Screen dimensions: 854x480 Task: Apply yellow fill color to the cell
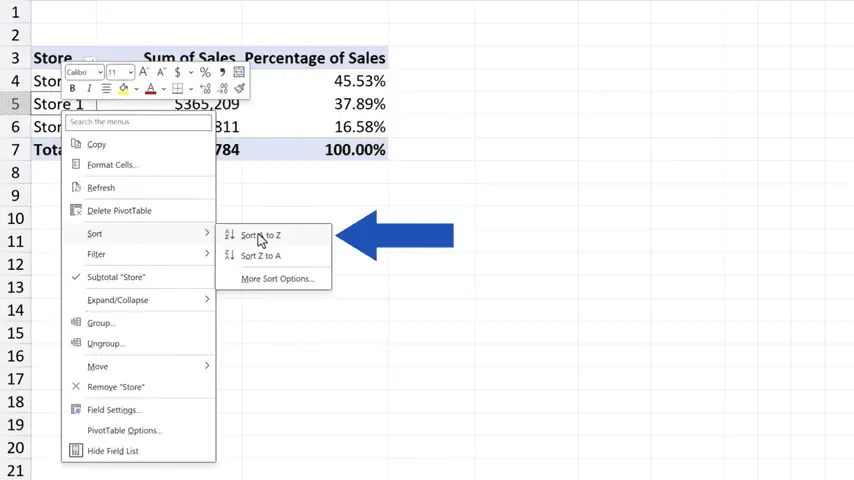pyautogui.click(x=123, y=89)
